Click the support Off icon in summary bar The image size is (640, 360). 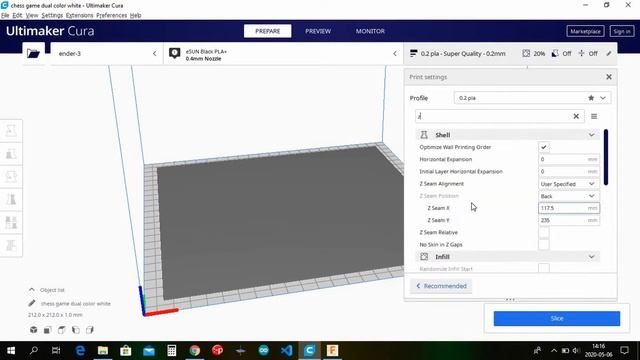(x=555, y=53)
